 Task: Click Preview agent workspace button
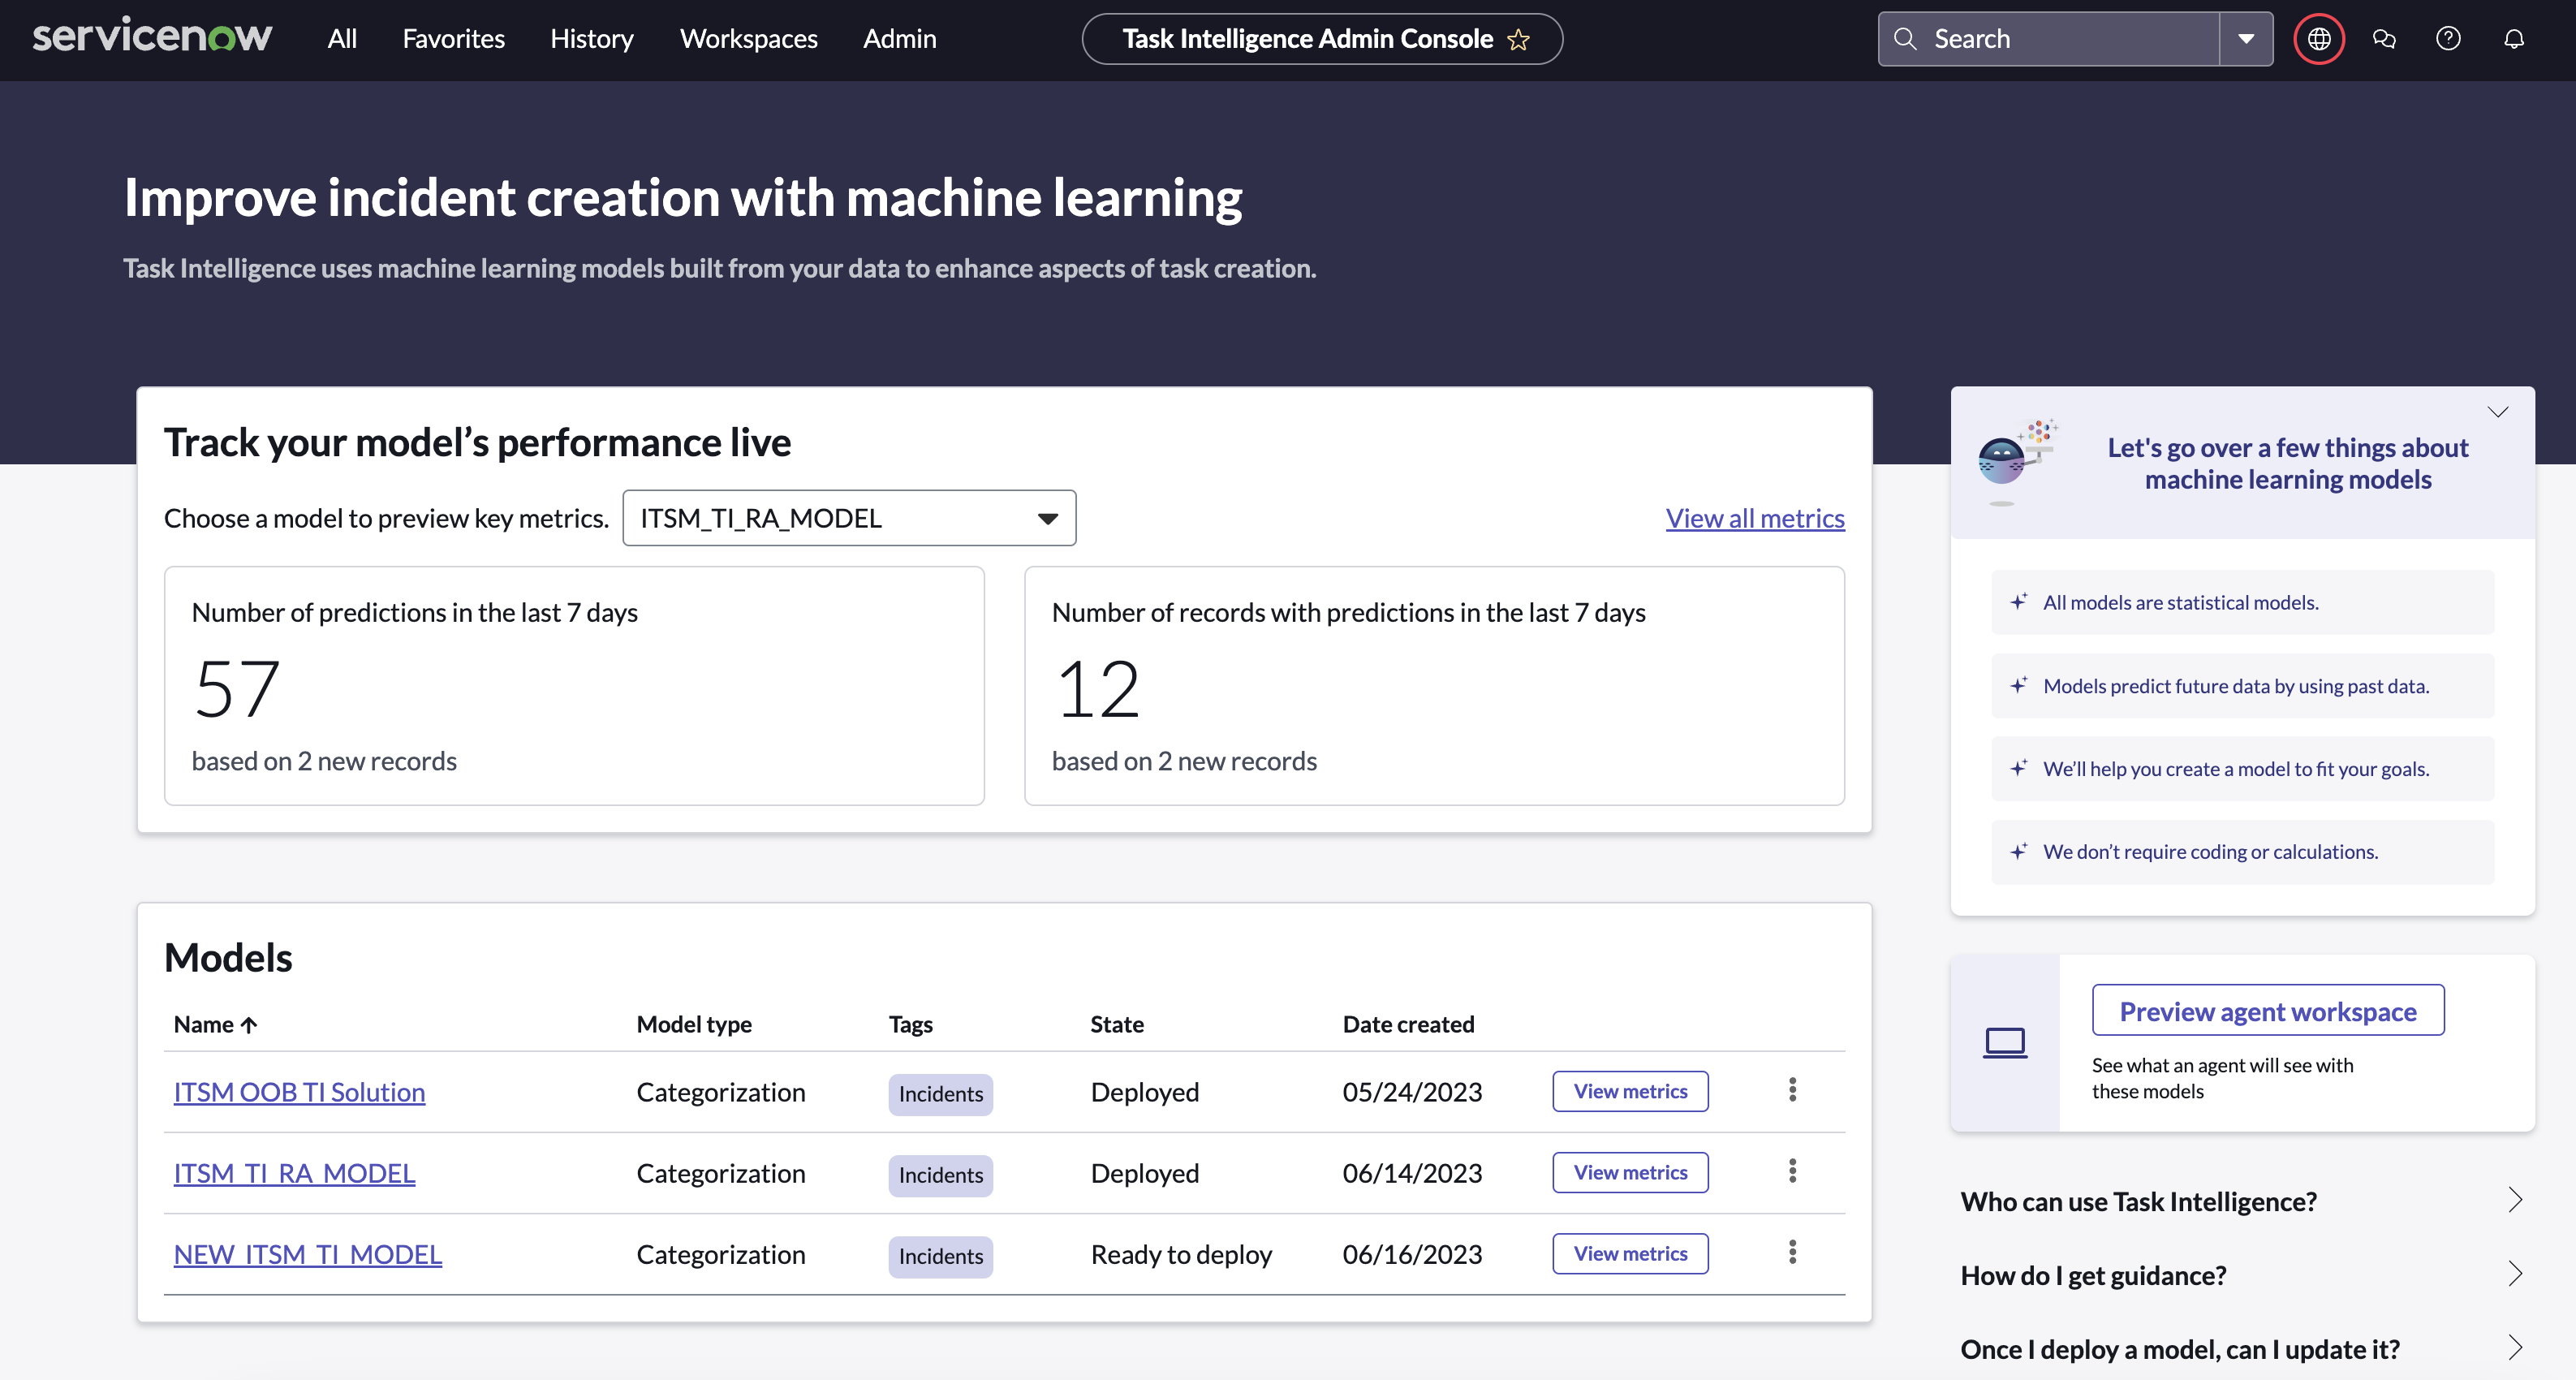coord(2268,1011)
